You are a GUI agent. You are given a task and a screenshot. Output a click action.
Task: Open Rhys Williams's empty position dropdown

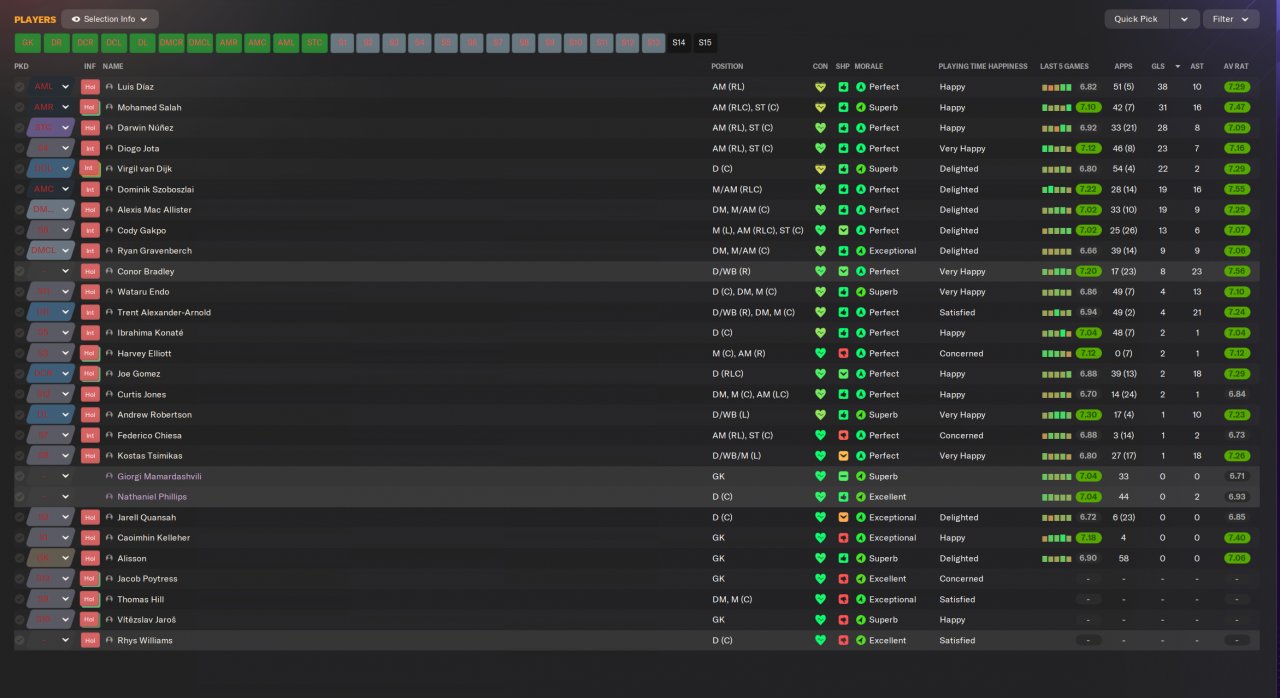coord(52,640)
